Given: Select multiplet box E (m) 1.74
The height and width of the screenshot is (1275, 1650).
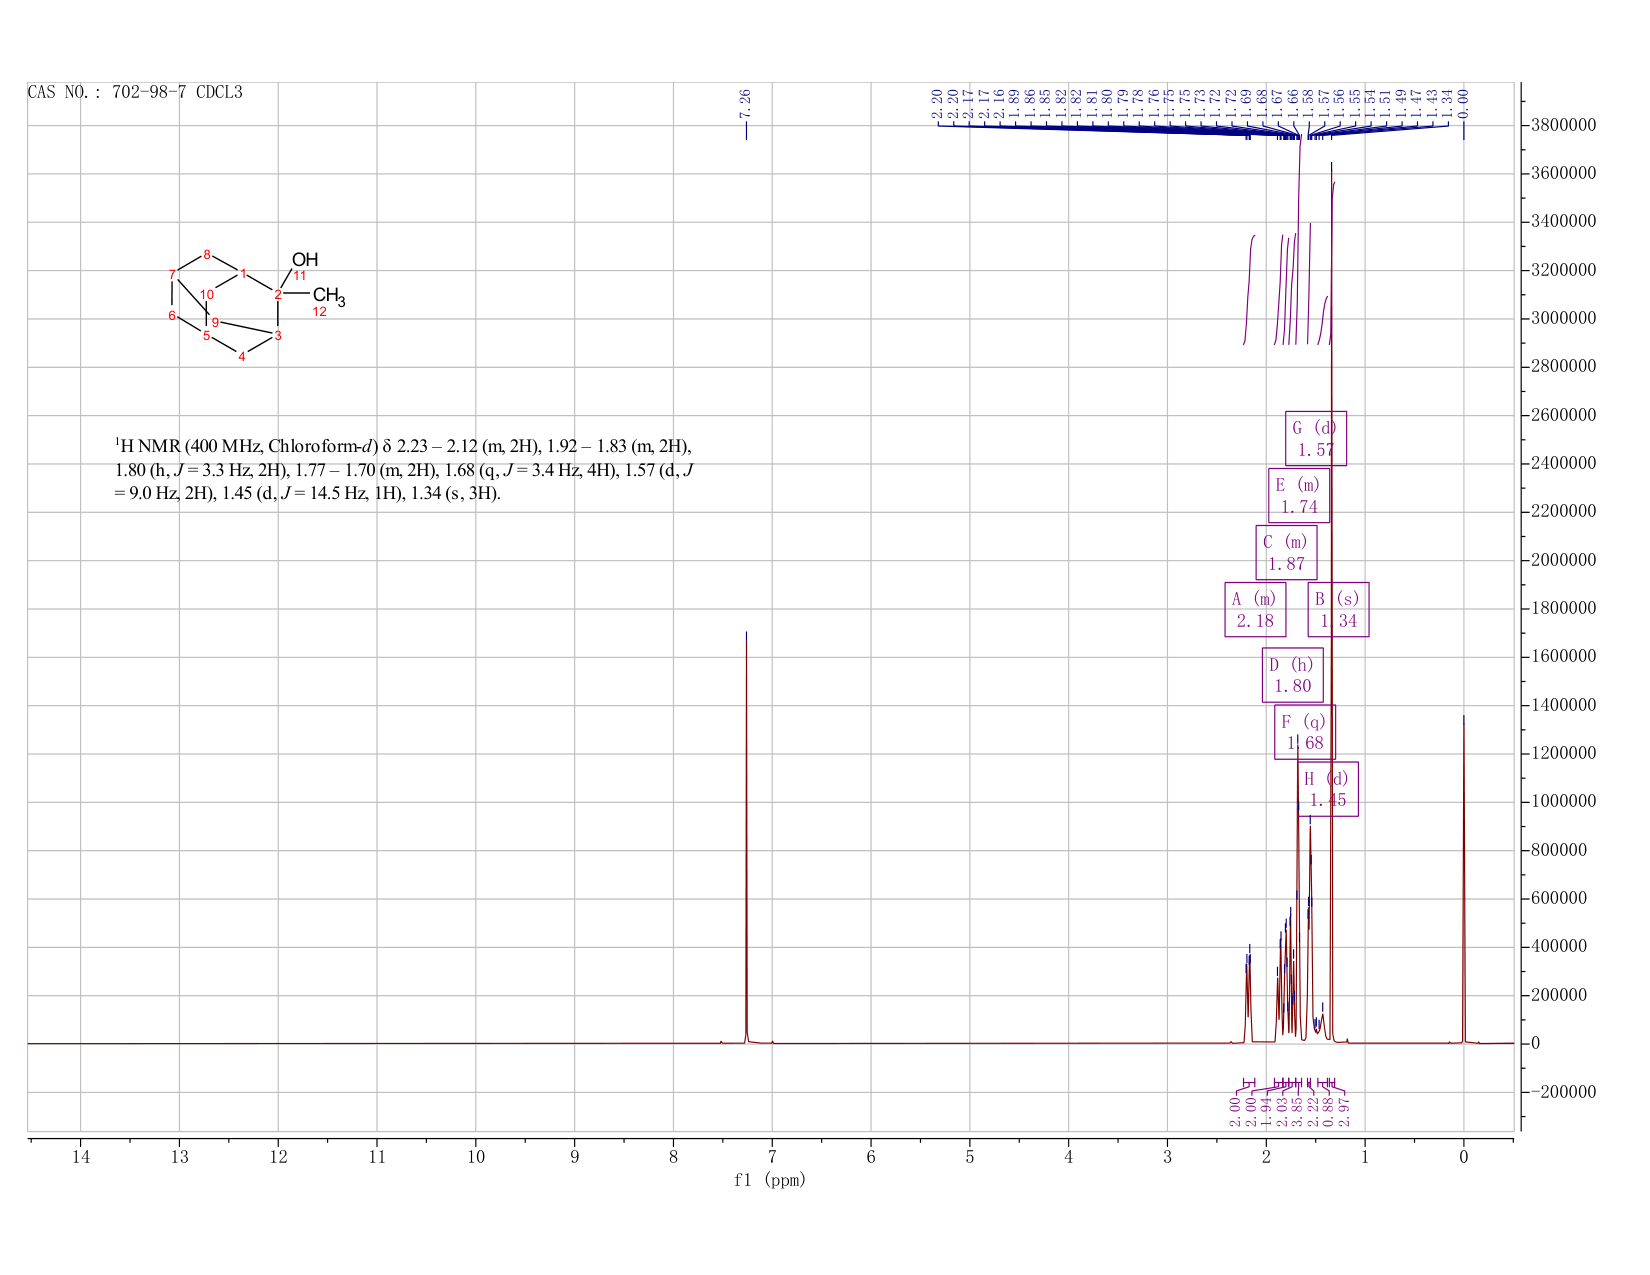Looking at the screenshot, I should coord(1299,495).
